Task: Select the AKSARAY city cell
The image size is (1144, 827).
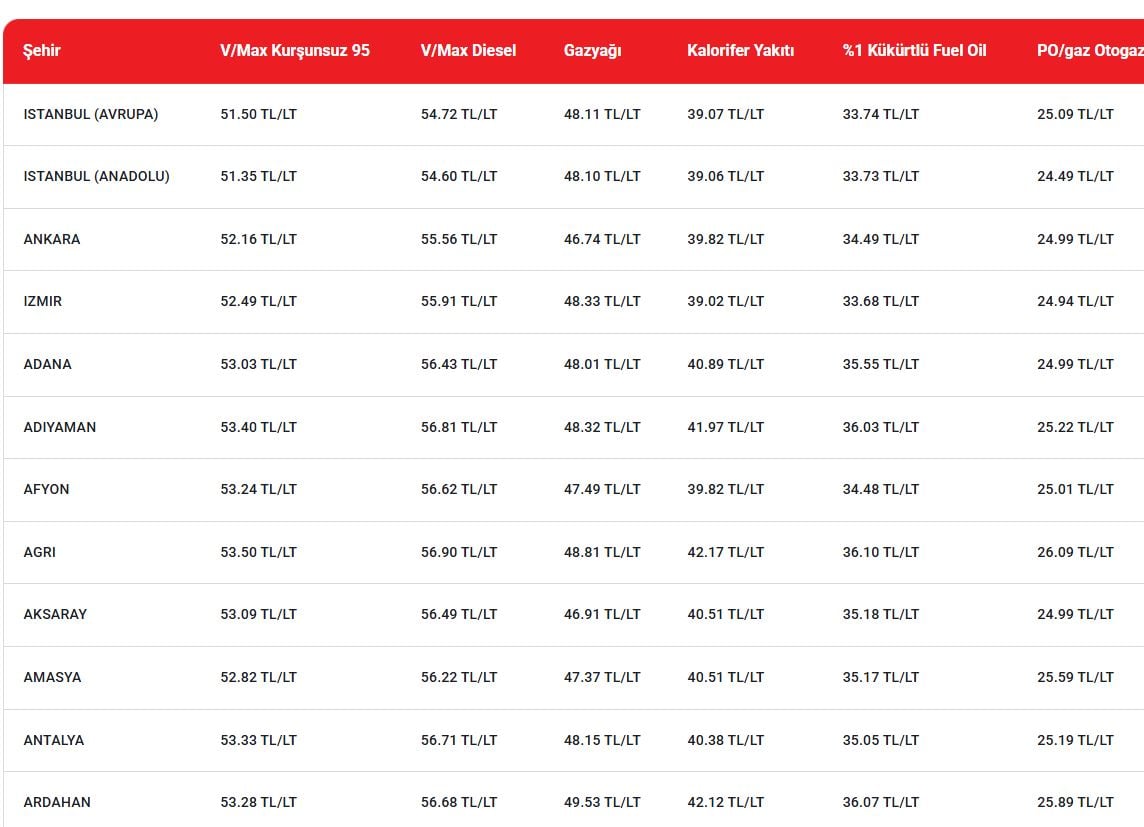Action: [x=55, y=614]
